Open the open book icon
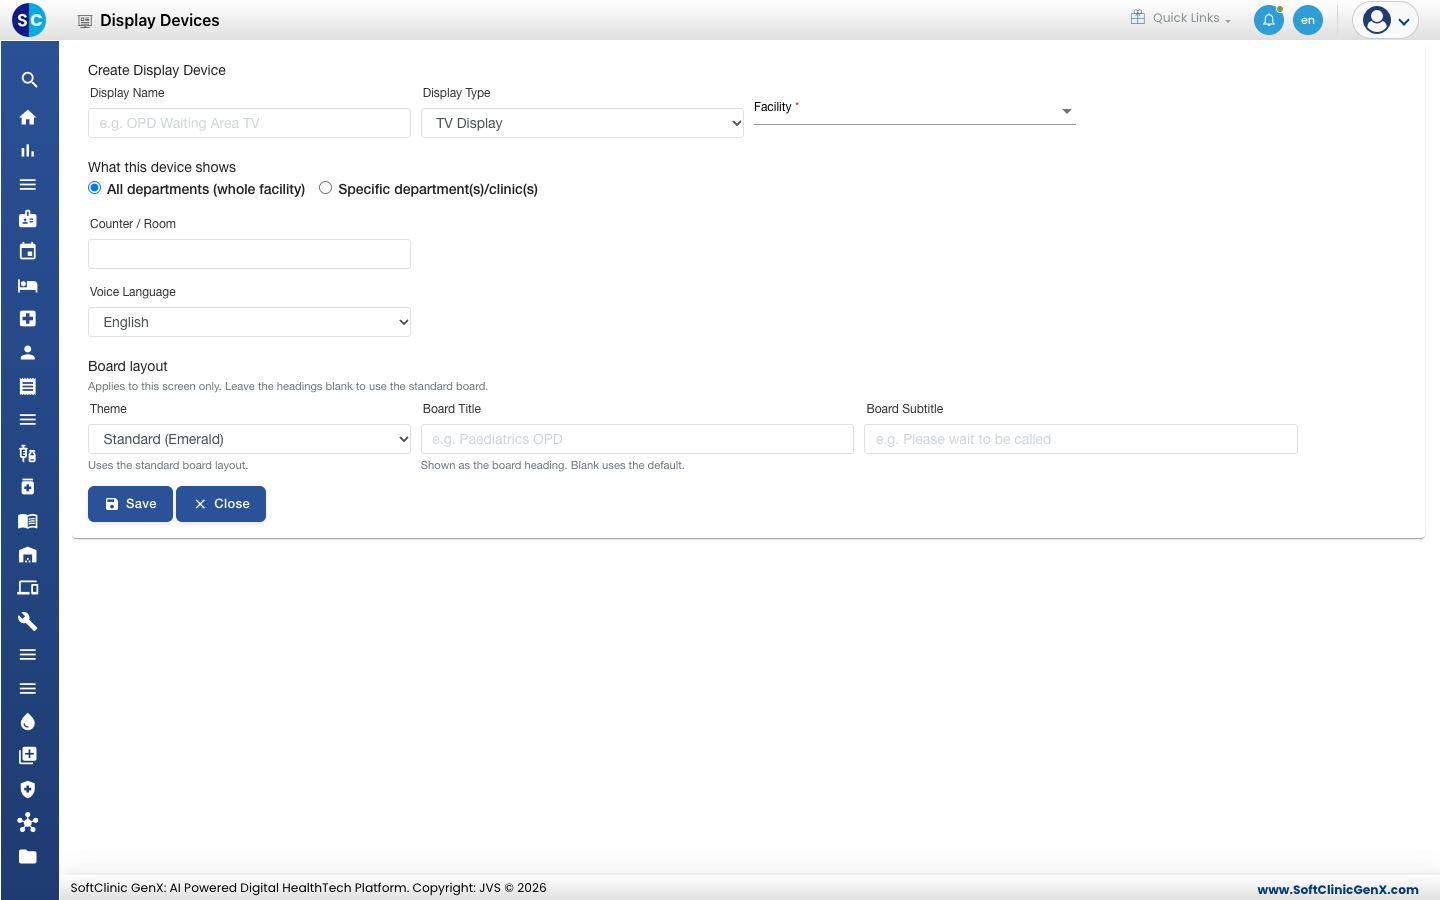 (x=28, y=521)
